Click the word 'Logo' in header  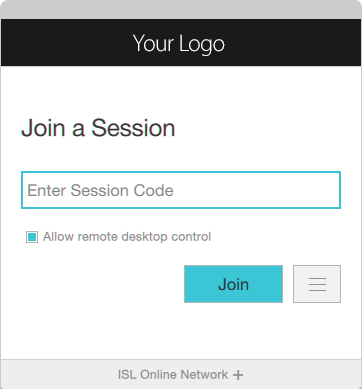pyautogui.click(x=202, y=44)
